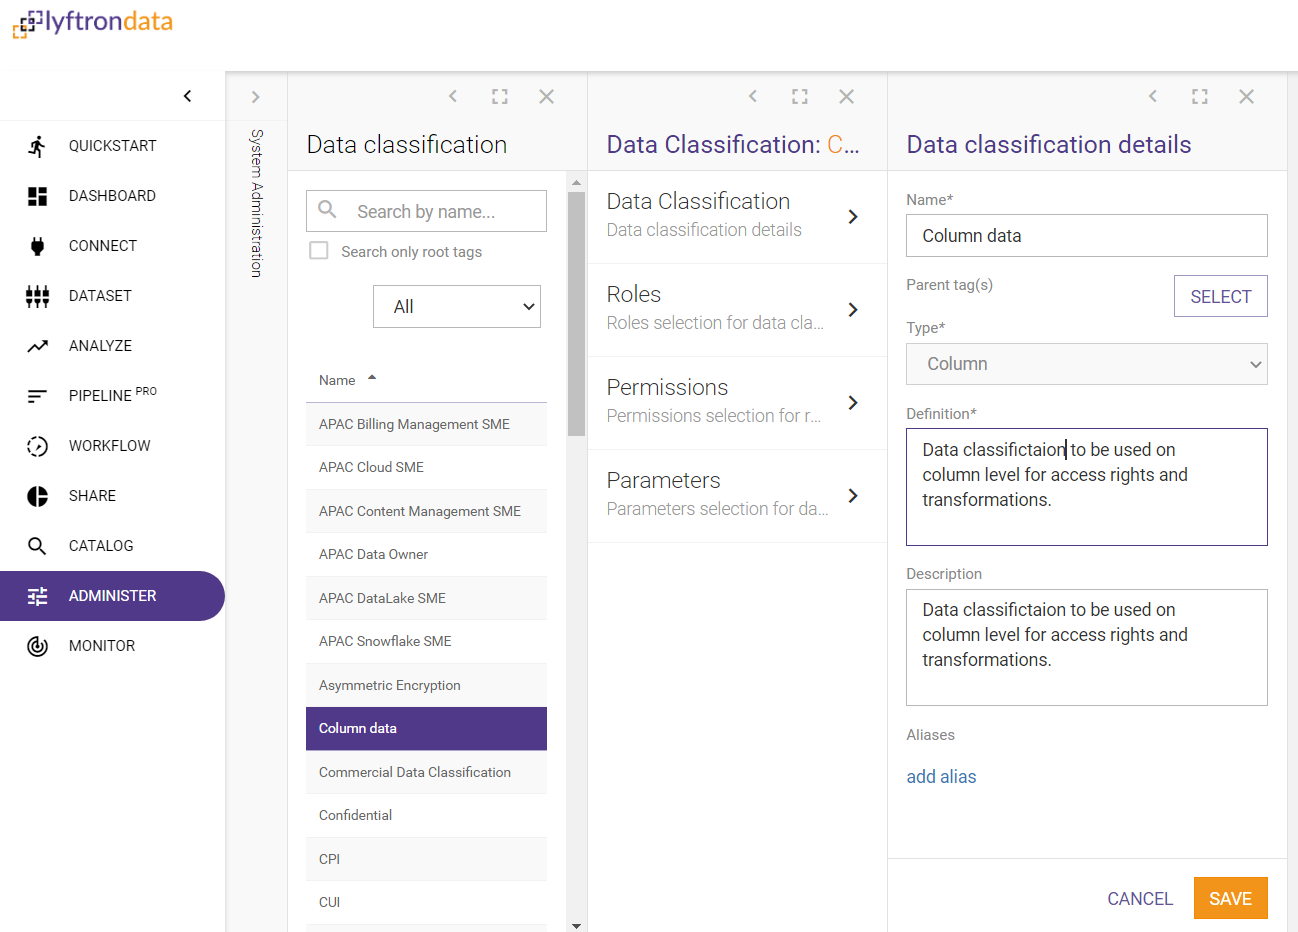The width and height of the screenshot is (1298, 932).
Task: Select Commercial Data Classification row
Action: coord(426,772)
